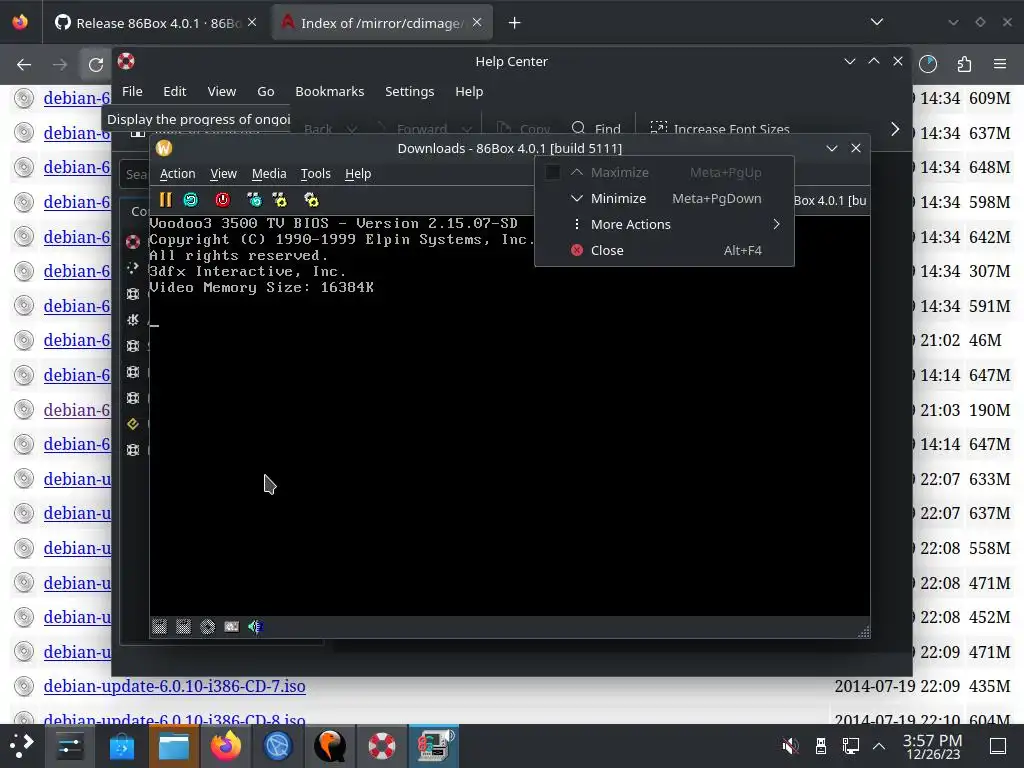The image size is (1024, 768).
Task: Open Firefox list all tabs dropdown
Action: [x=877, y=22]
